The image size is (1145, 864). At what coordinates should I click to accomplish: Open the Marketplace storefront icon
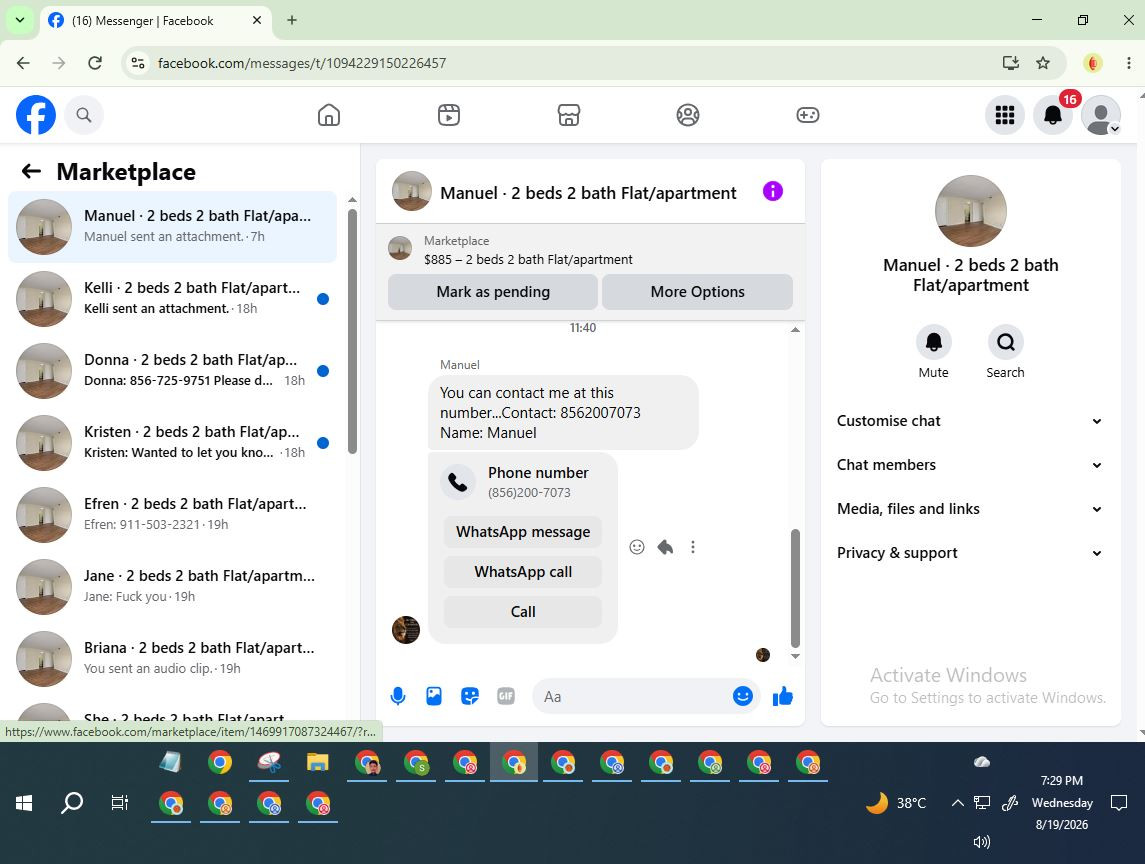coord(568,115)
